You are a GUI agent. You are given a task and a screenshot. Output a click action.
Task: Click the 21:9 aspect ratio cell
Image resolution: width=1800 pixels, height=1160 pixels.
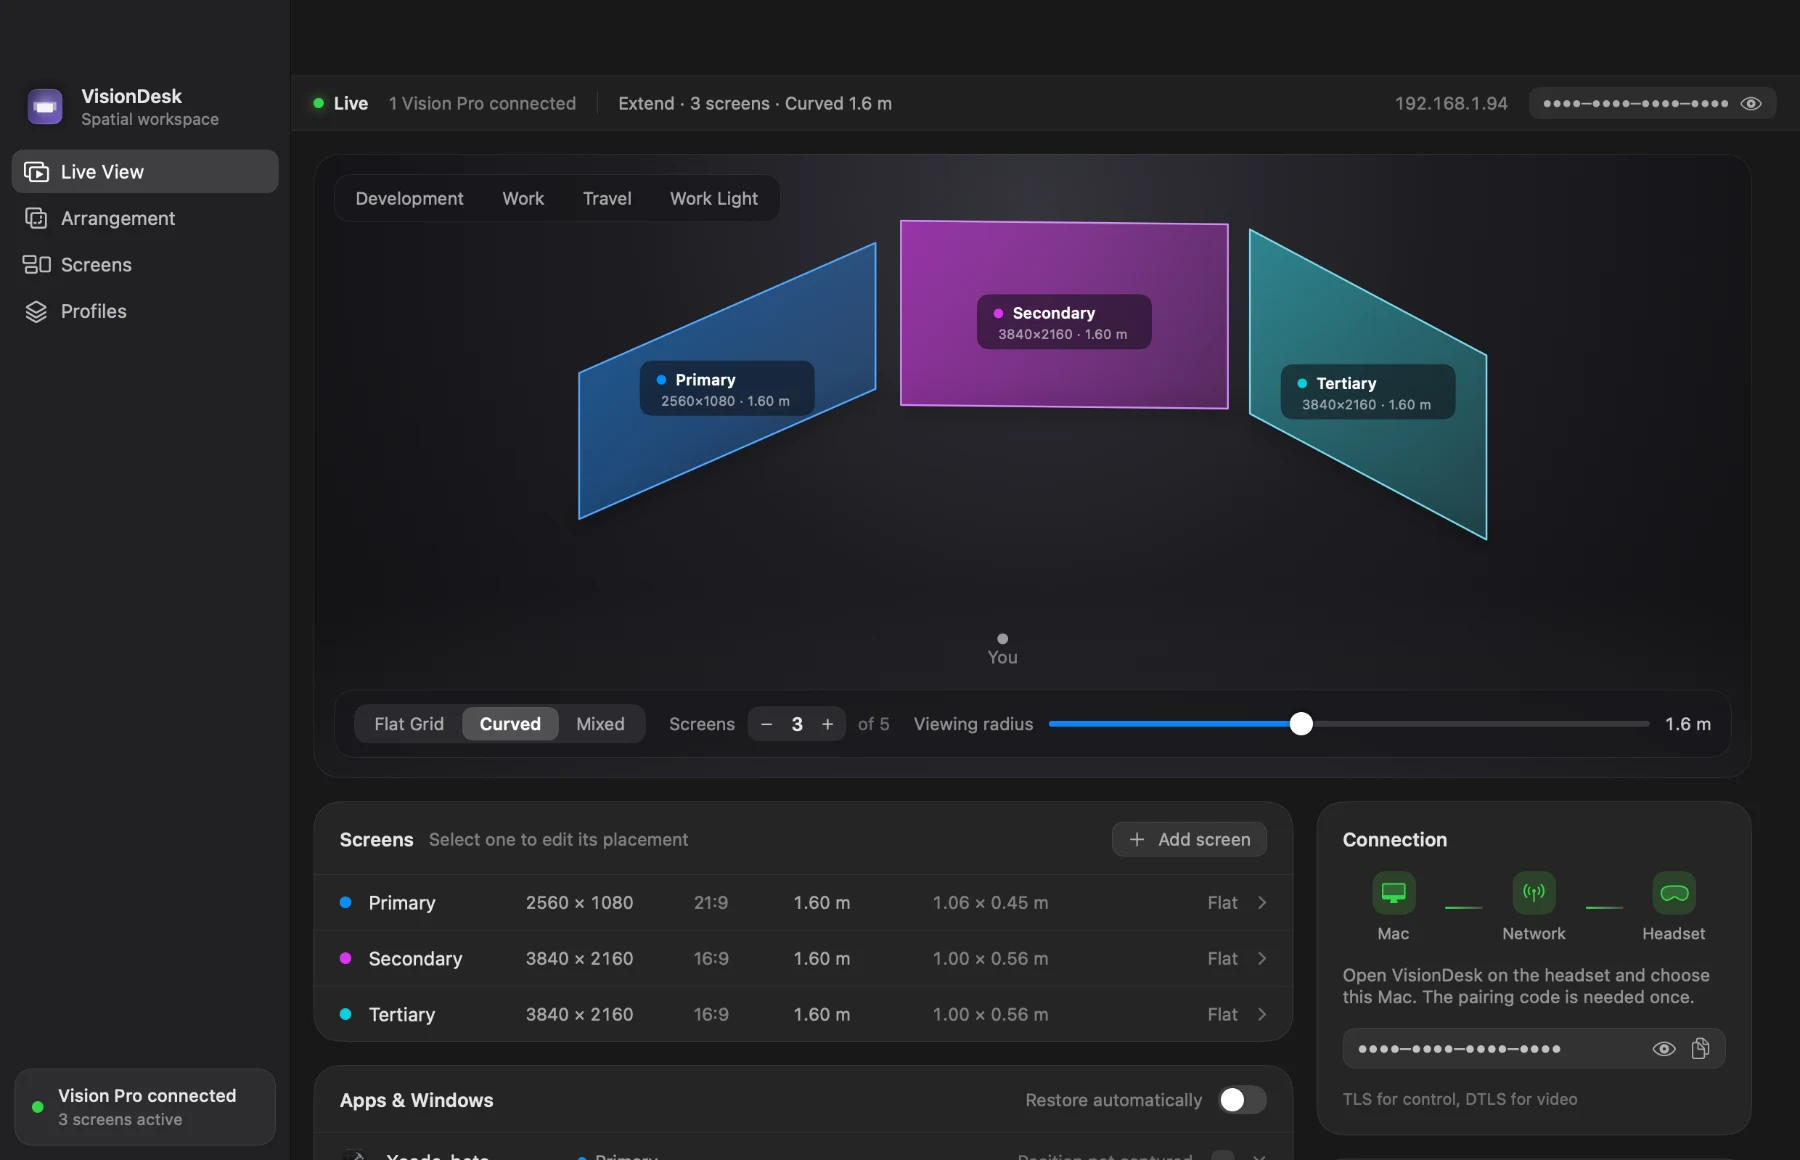(x=711, y=903)
